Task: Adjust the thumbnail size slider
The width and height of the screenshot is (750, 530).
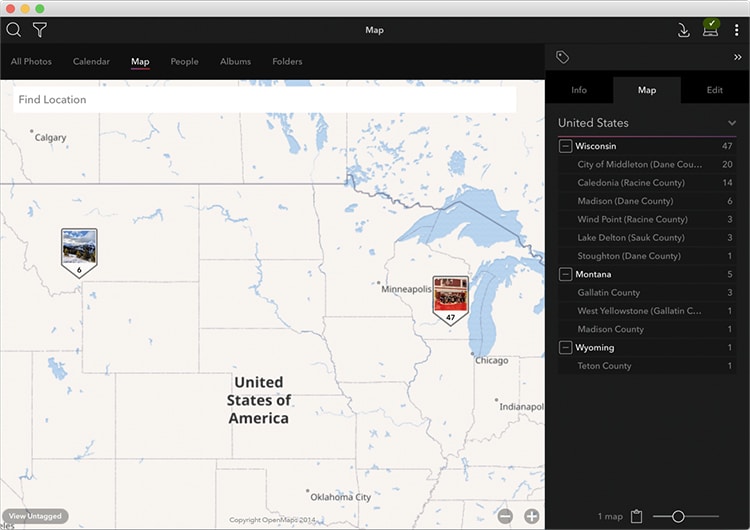Action: 678,516
